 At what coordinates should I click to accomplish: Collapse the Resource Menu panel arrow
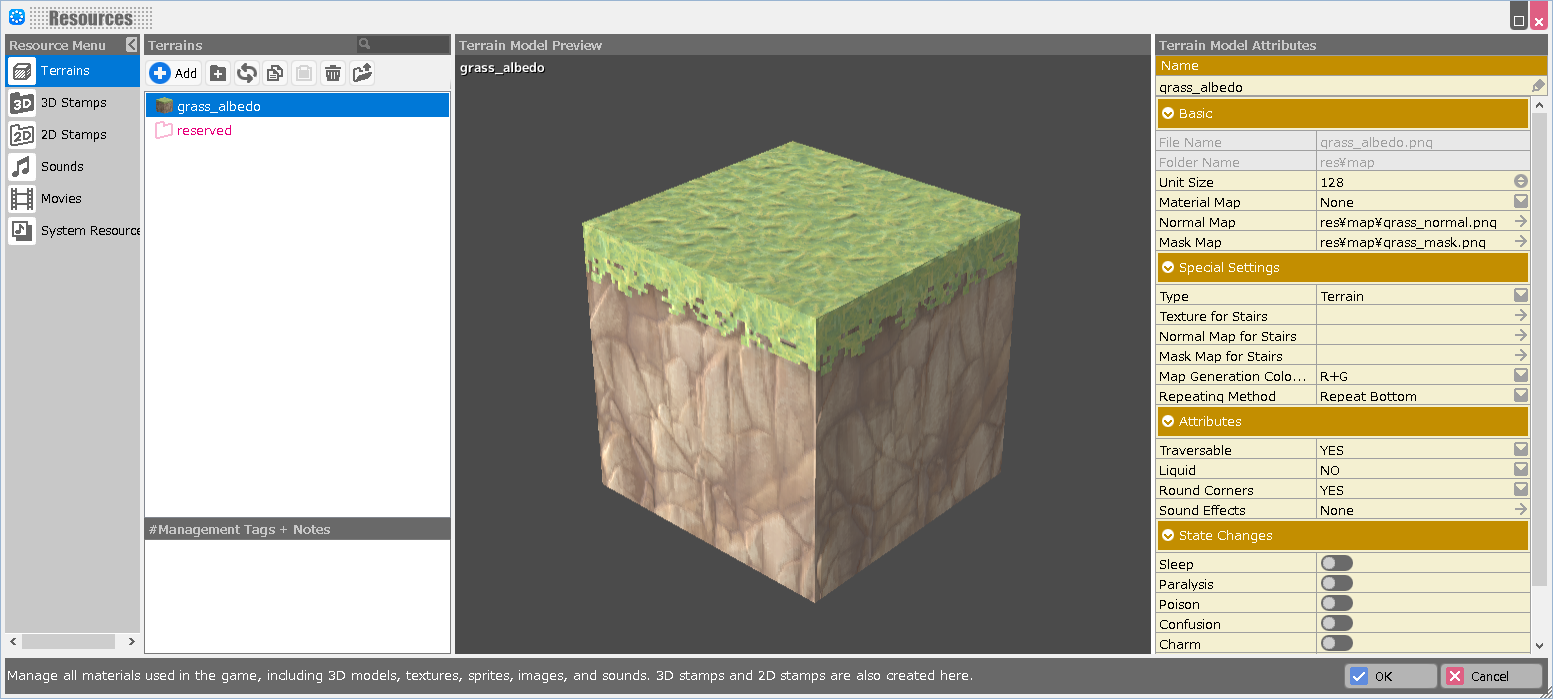(x=131, y=45)
